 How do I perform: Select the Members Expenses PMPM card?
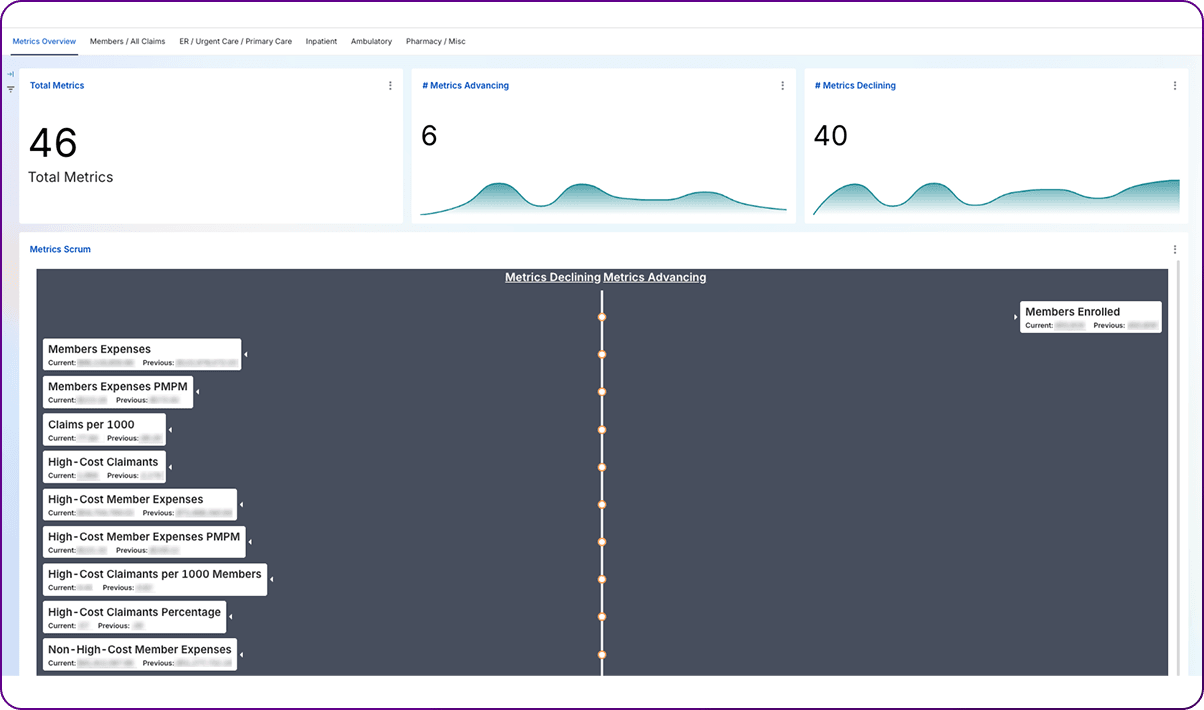118,392
